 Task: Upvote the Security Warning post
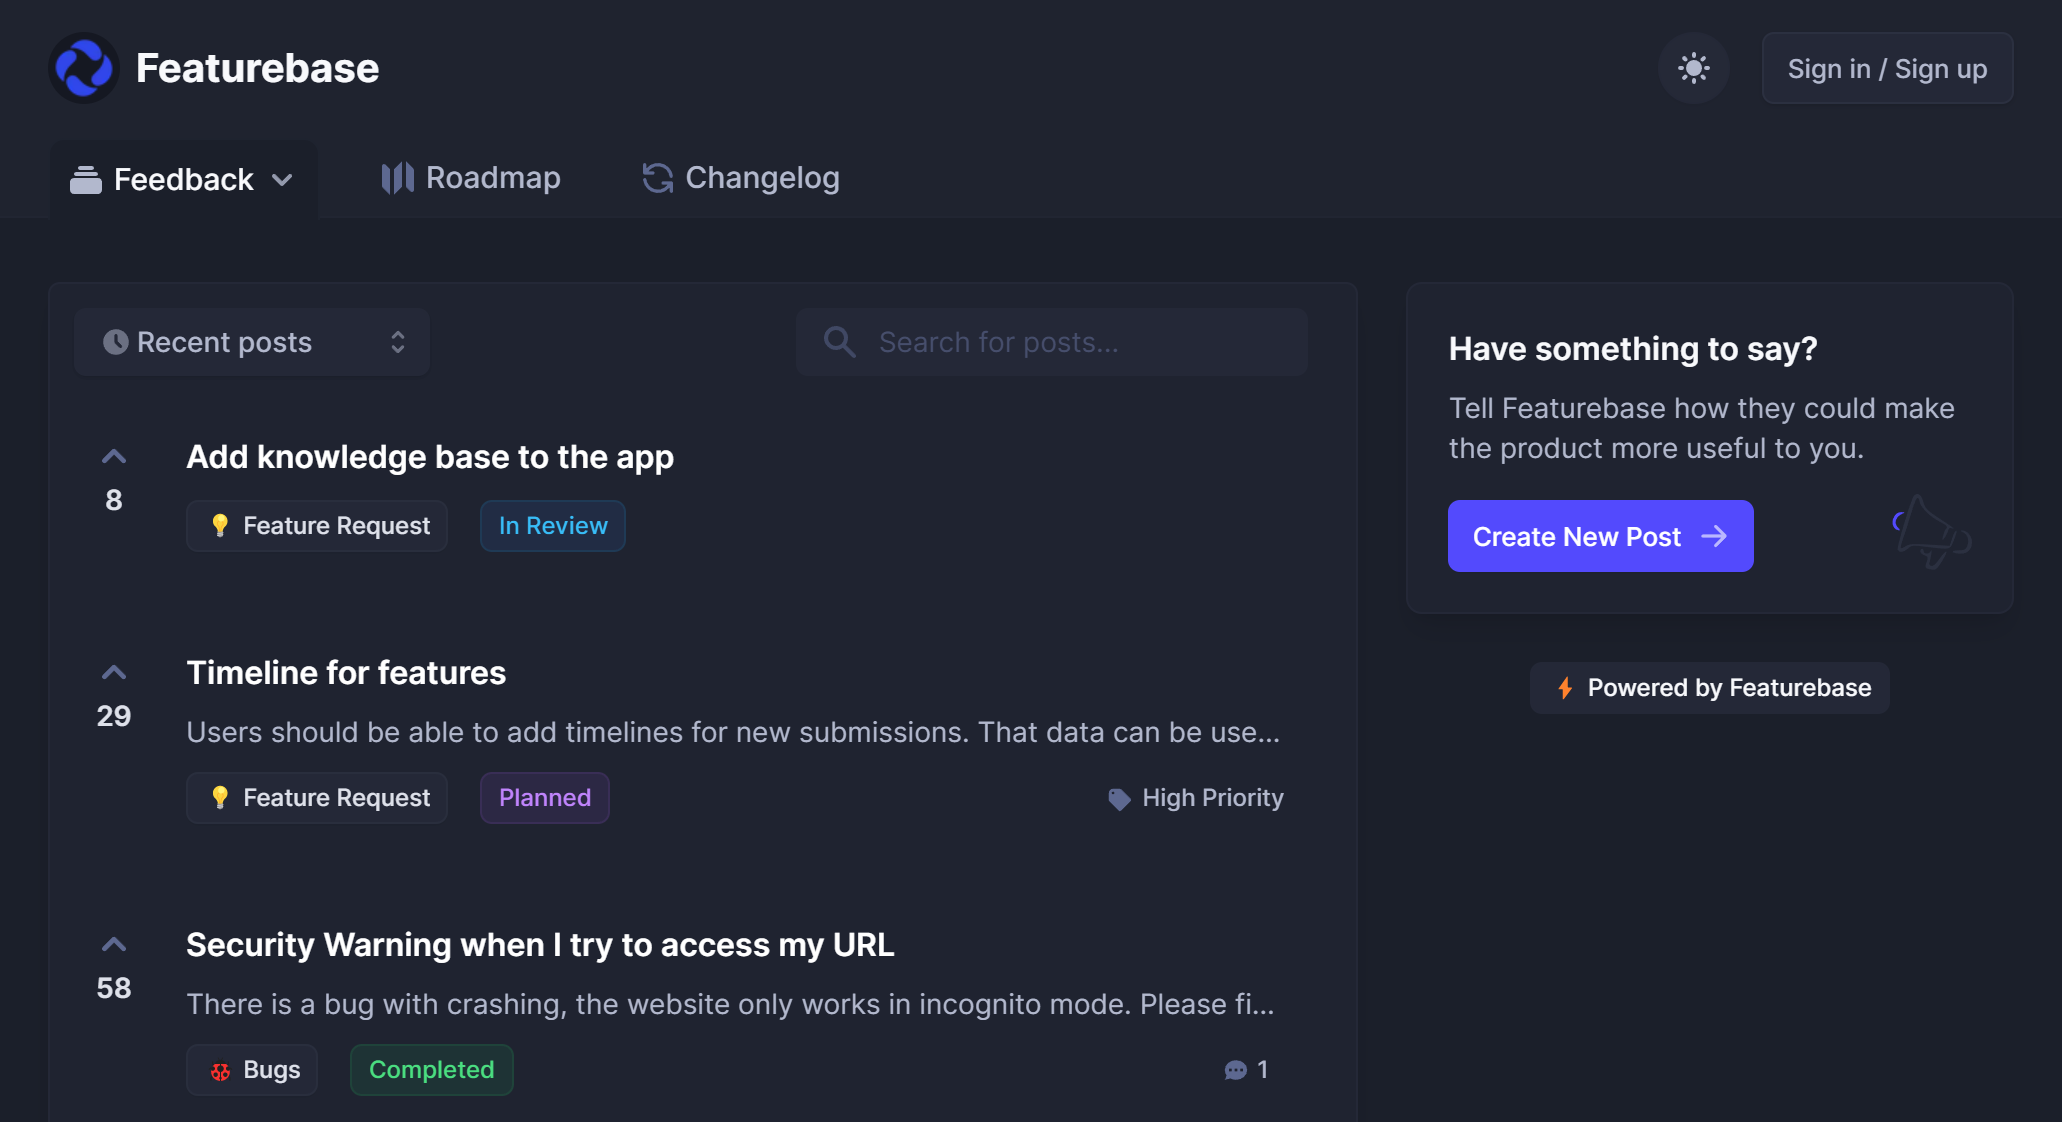tap(114, 945)
